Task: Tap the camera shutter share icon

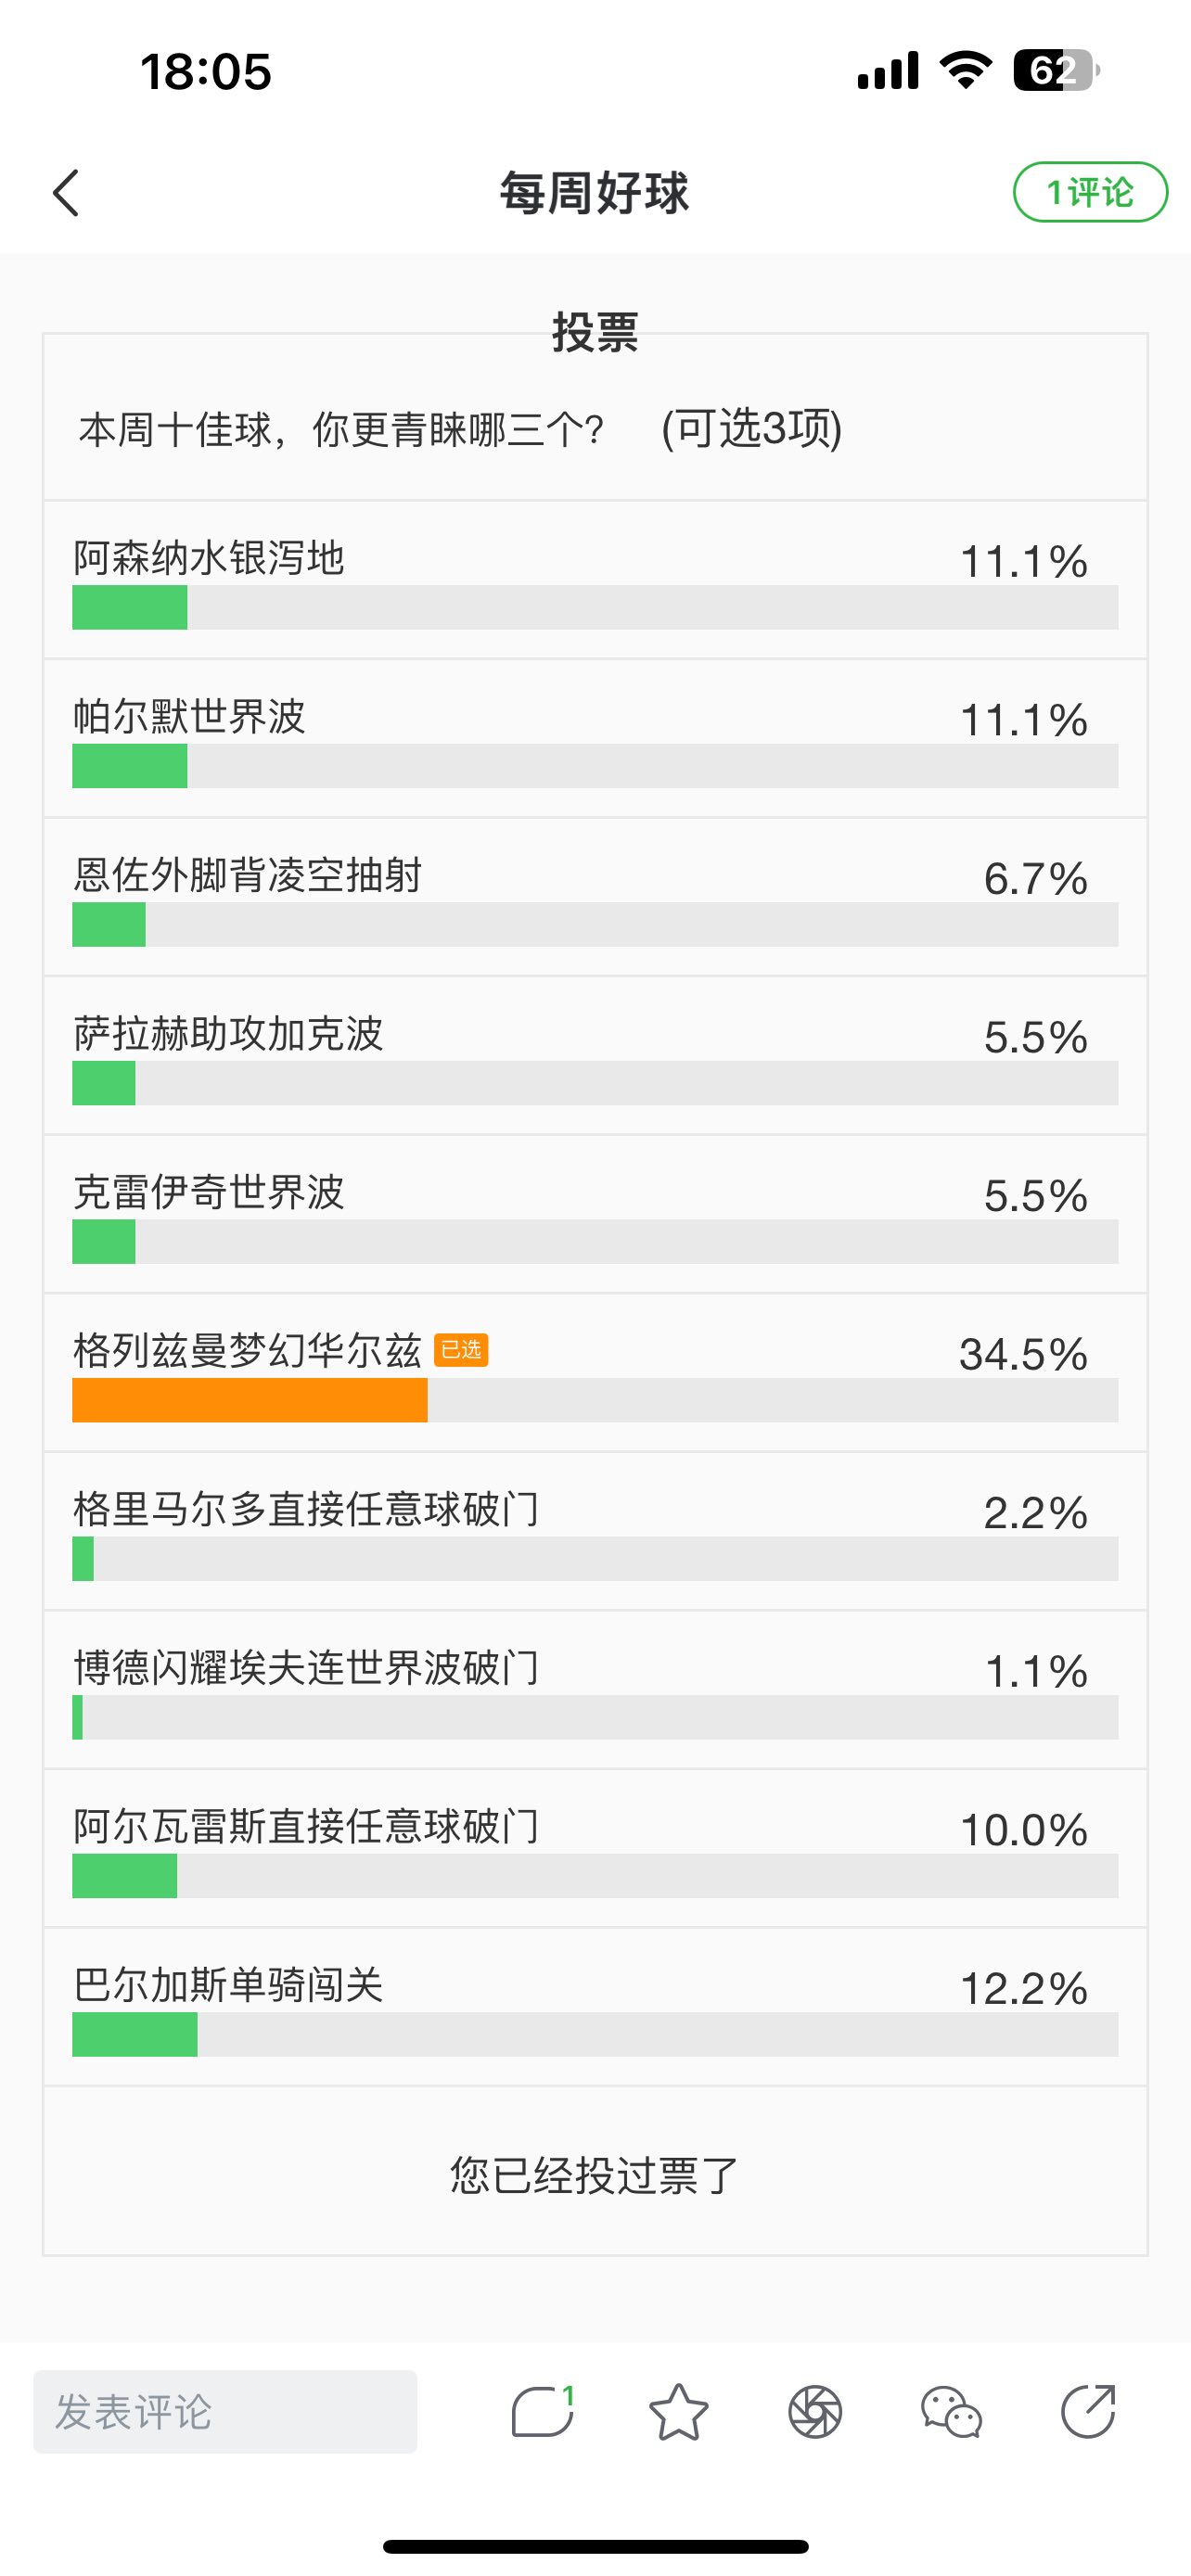Action: coord(815,2411)
